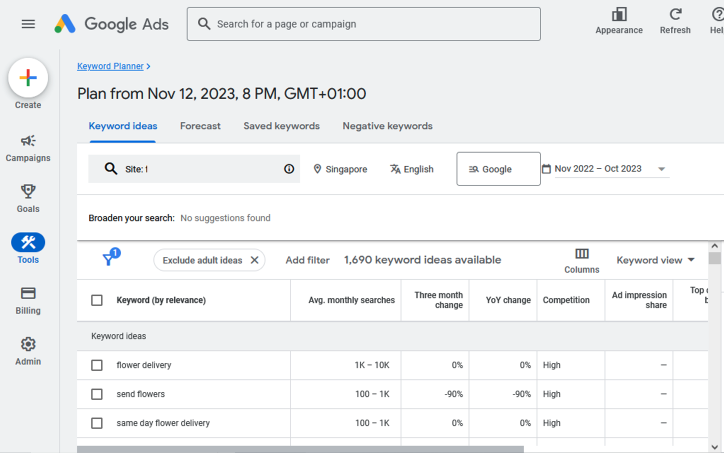Check the send flowers row checkbox
This screenshot has width=724, height=453.
(x=97, y=394)
